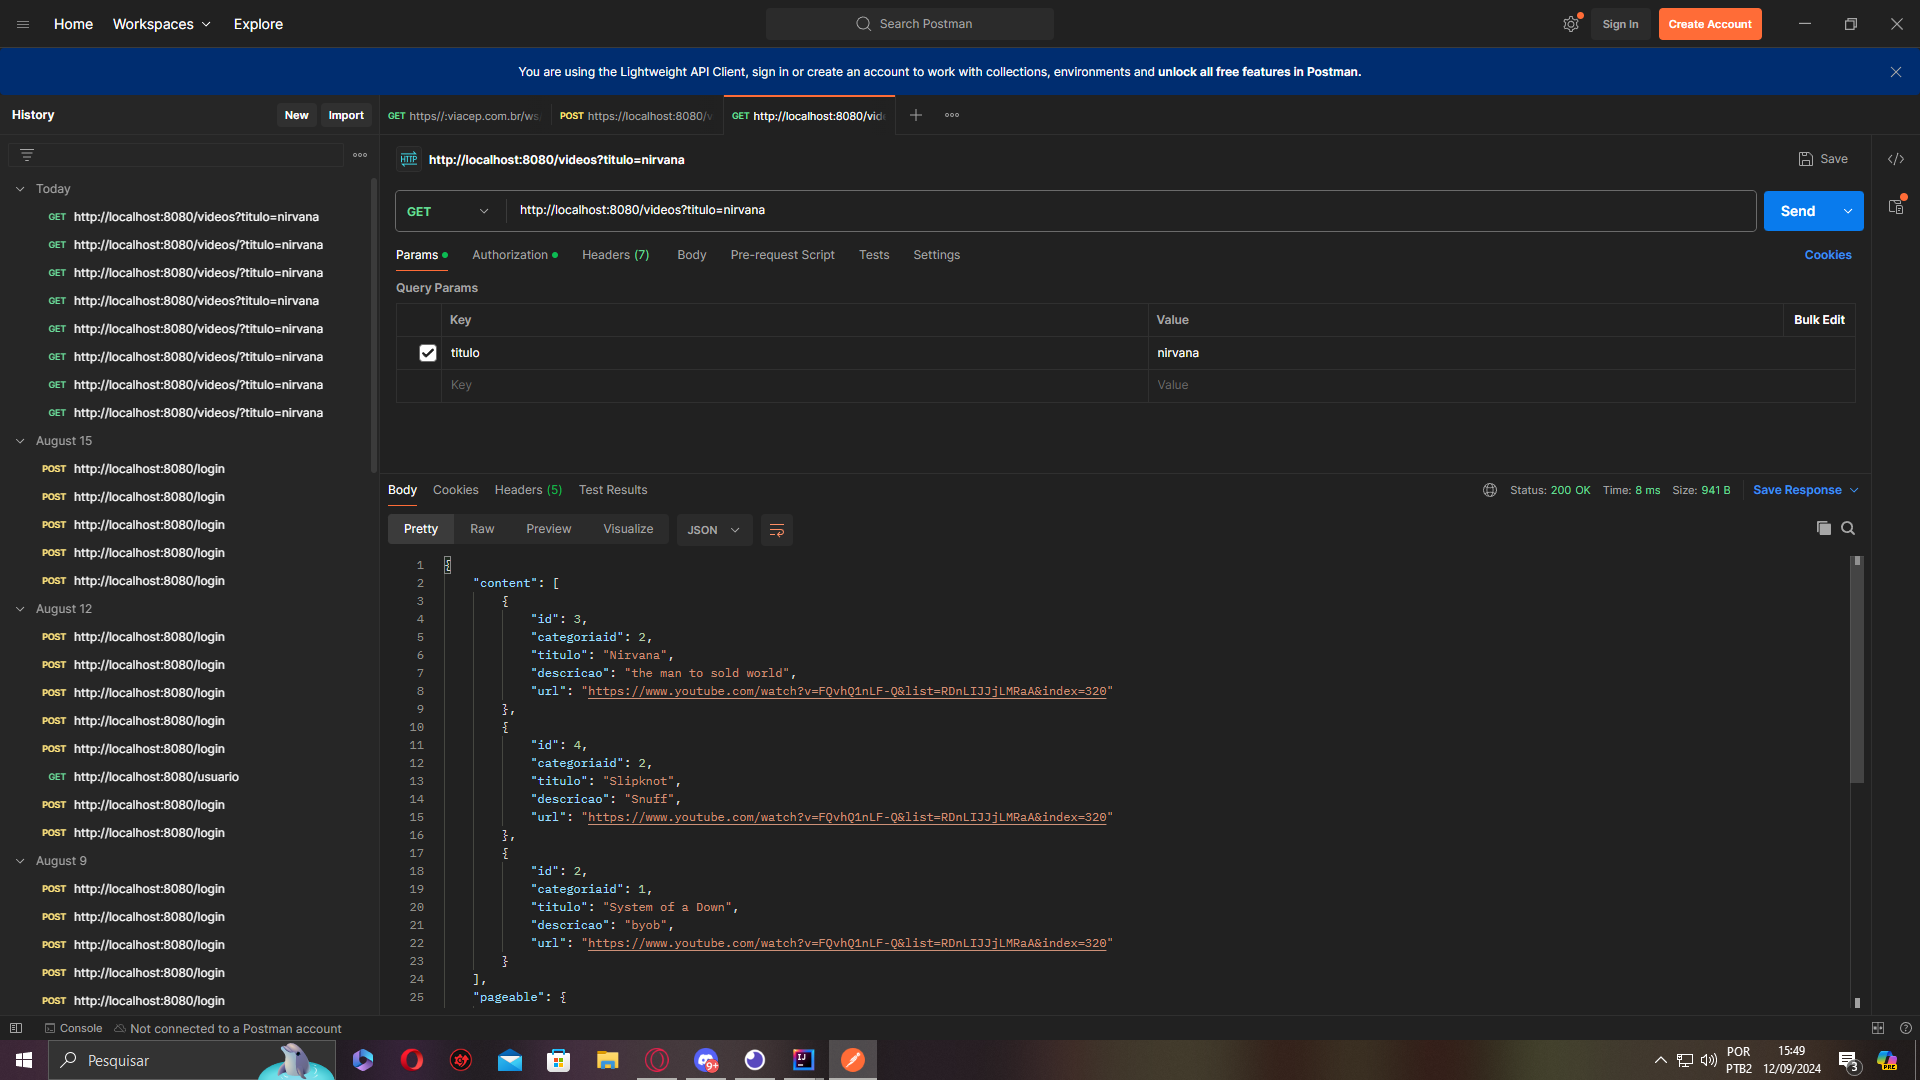Select the Pretty response view tab
This screenshot has width=1920, height=1080.
click(419, 527)
